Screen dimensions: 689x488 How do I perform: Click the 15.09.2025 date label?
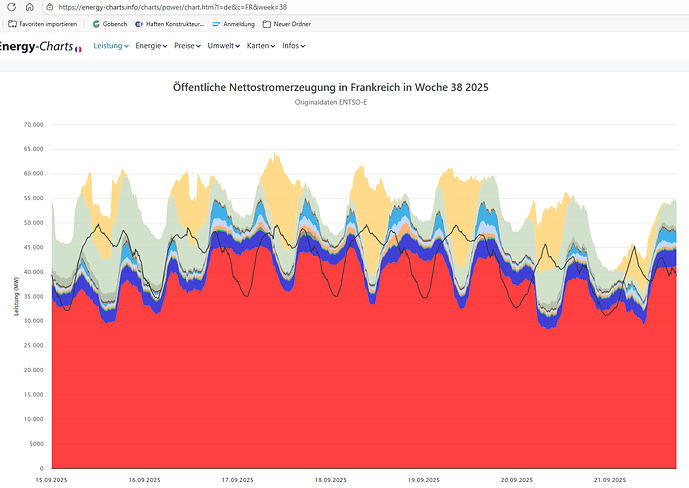(x=51, y=480)
